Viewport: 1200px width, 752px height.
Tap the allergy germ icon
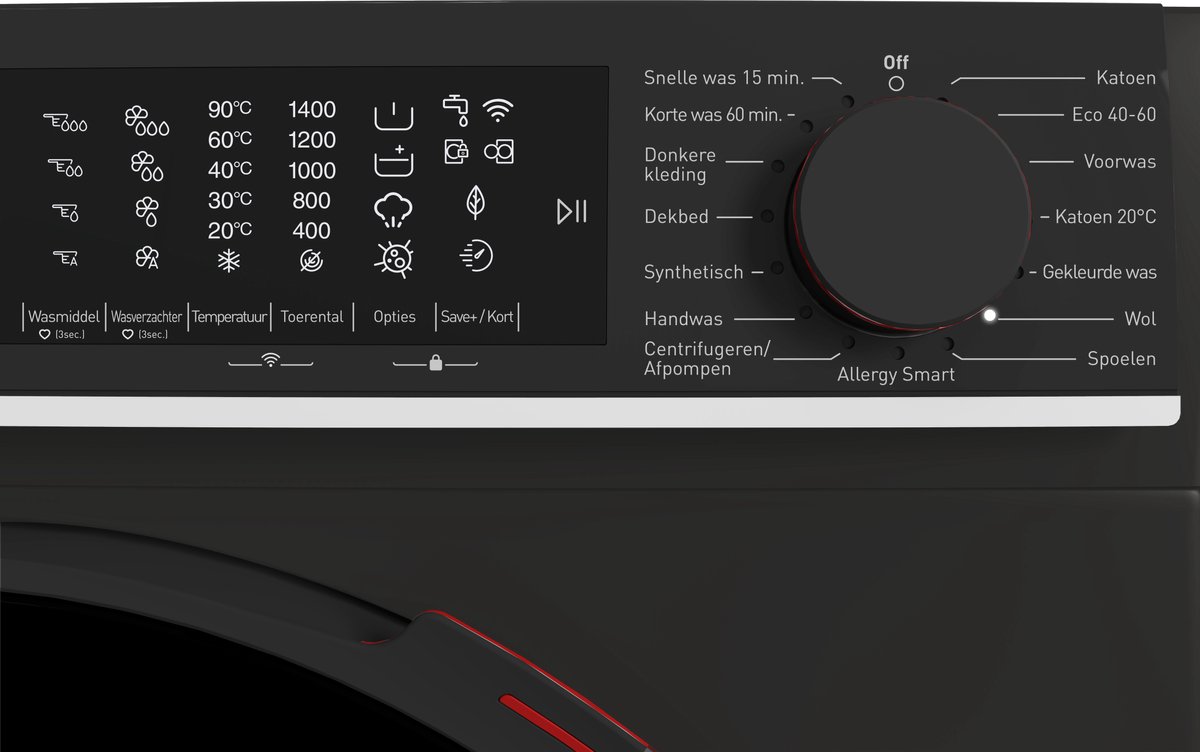393,258
